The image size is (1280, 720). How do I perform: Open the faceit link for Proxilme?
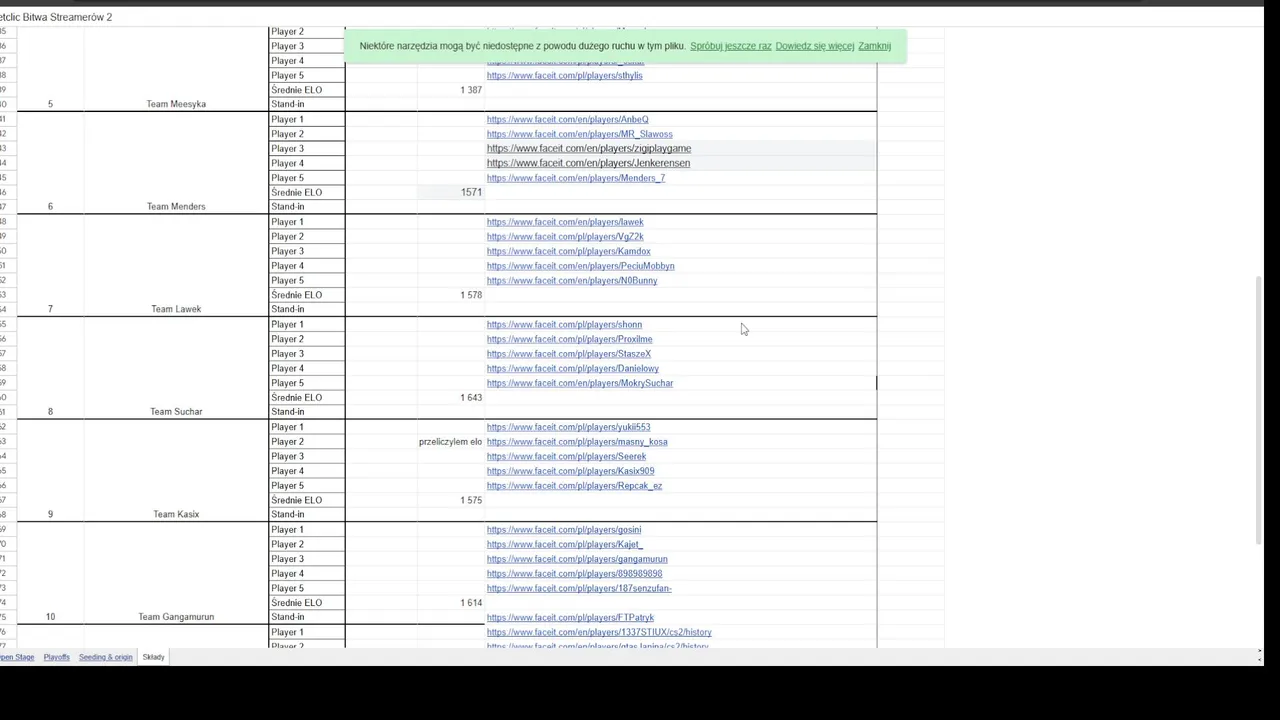tap(569, 339)
